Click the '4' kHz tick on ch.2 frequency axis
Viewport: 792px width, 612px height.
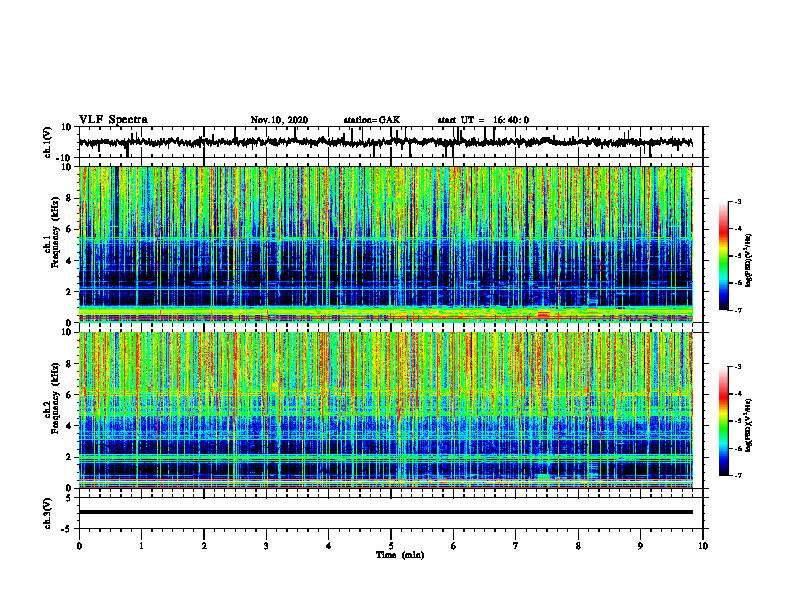pos(69,426)
